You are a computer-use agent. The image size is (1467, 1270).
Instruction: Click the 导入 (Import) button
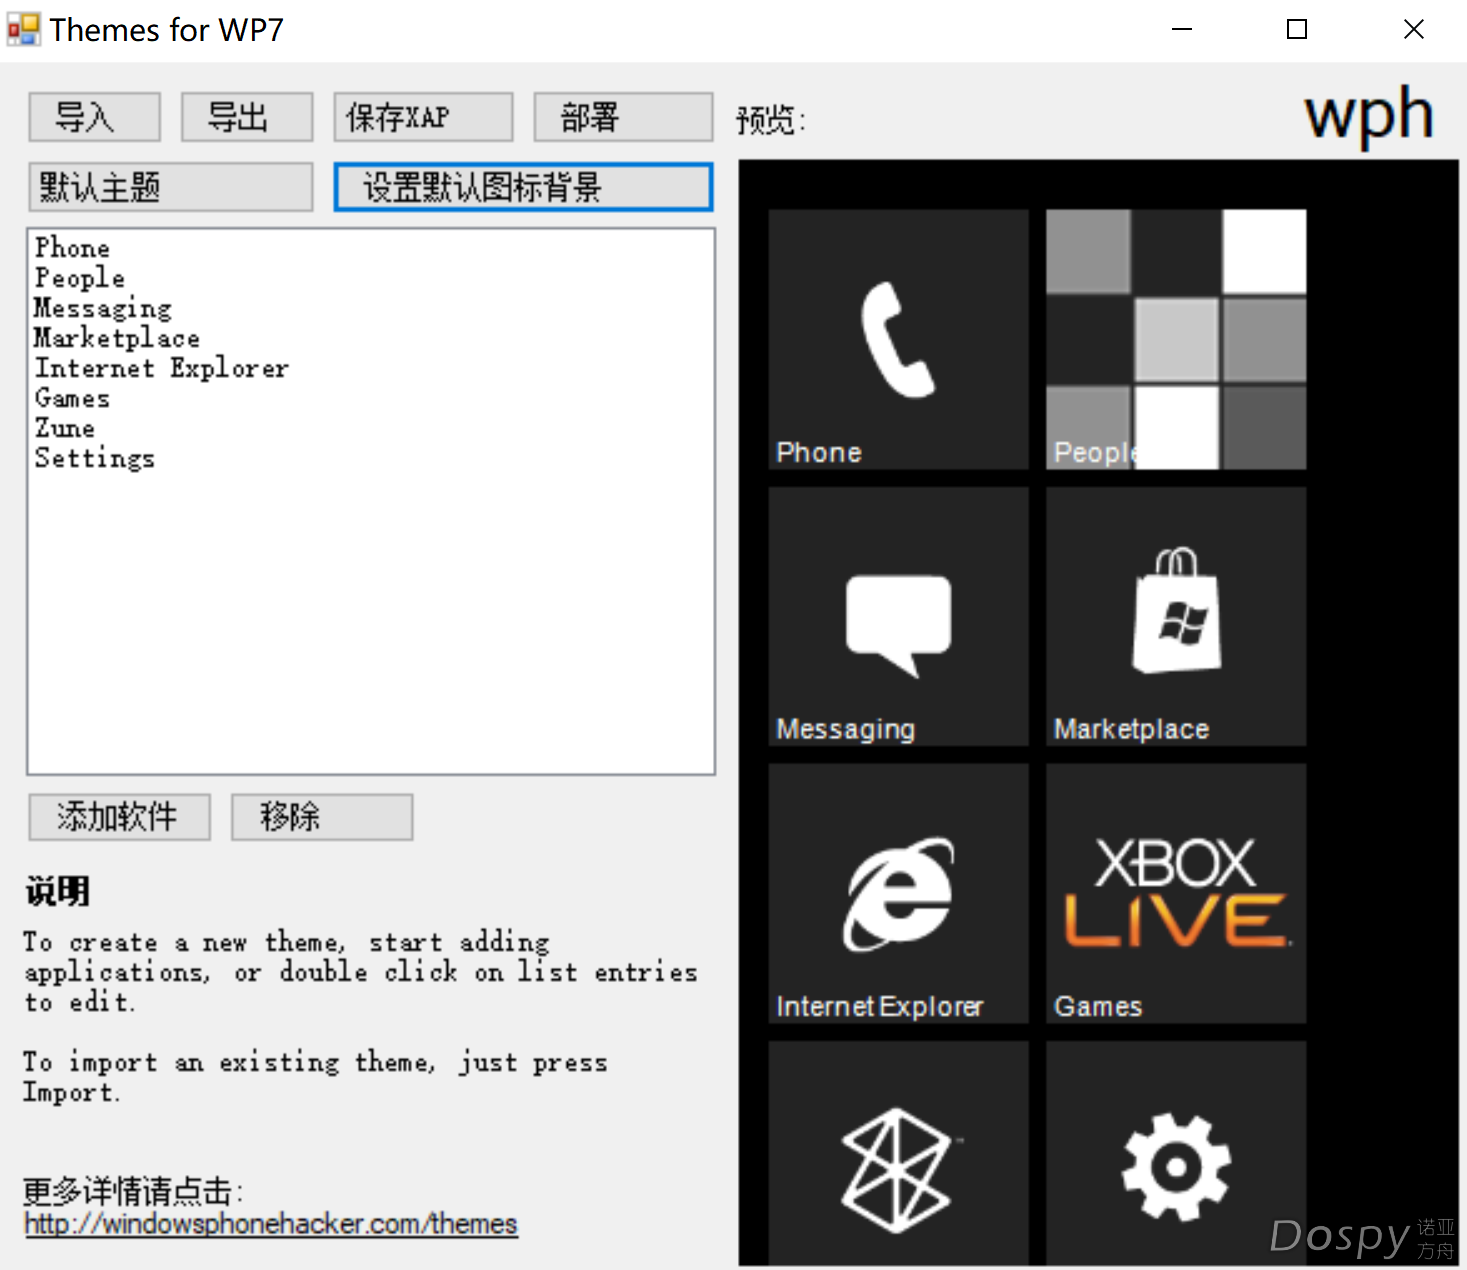94,117
